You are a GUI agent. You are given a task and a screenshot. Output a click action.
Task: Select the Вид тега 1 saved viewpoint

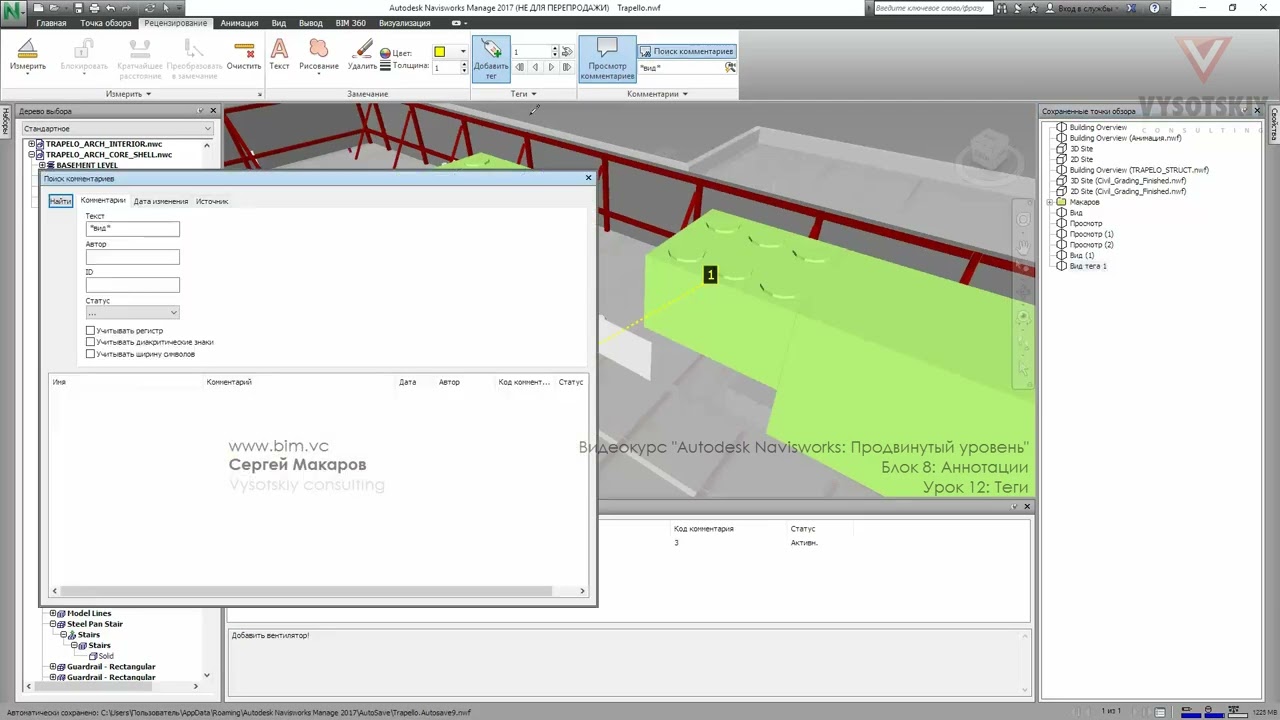pyautogui.click(x=1088, y=266)
